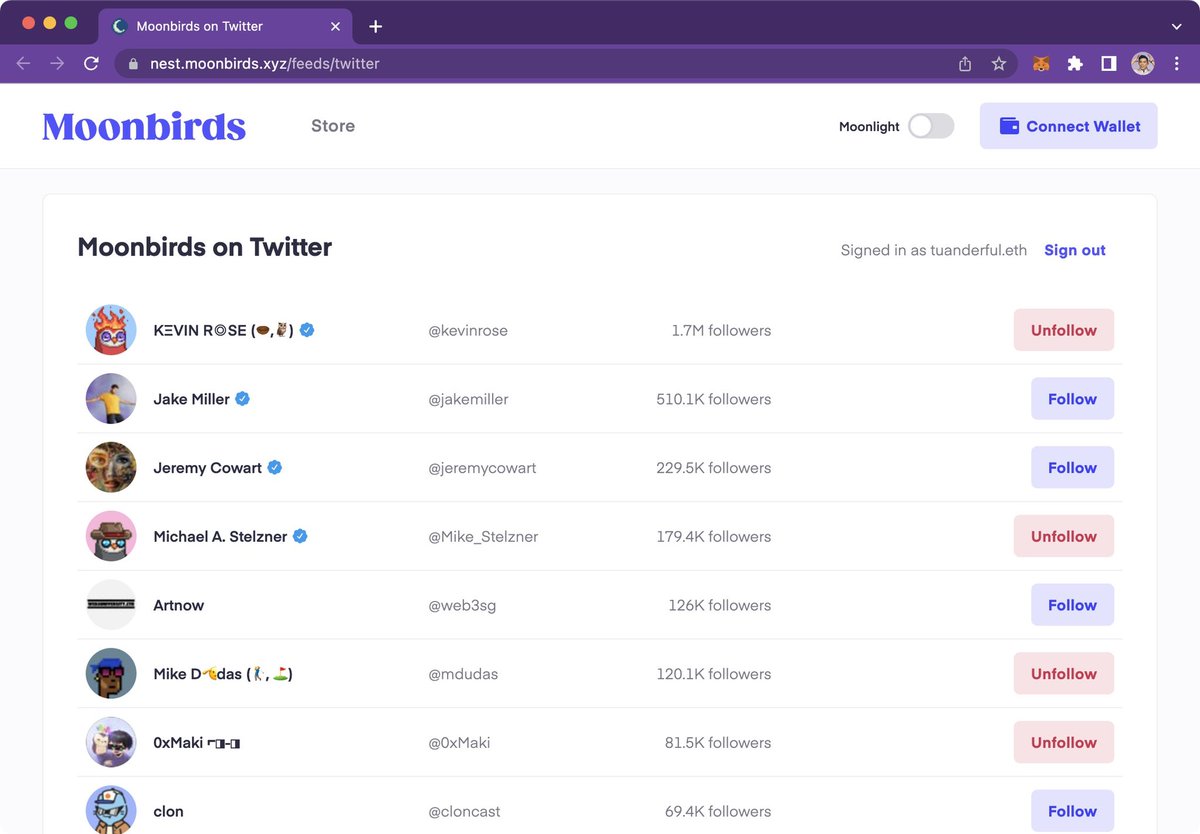The image size is (1200, 834).
Task: Click 0xMaki's profile picture
Action: click(x=111, y=743)
